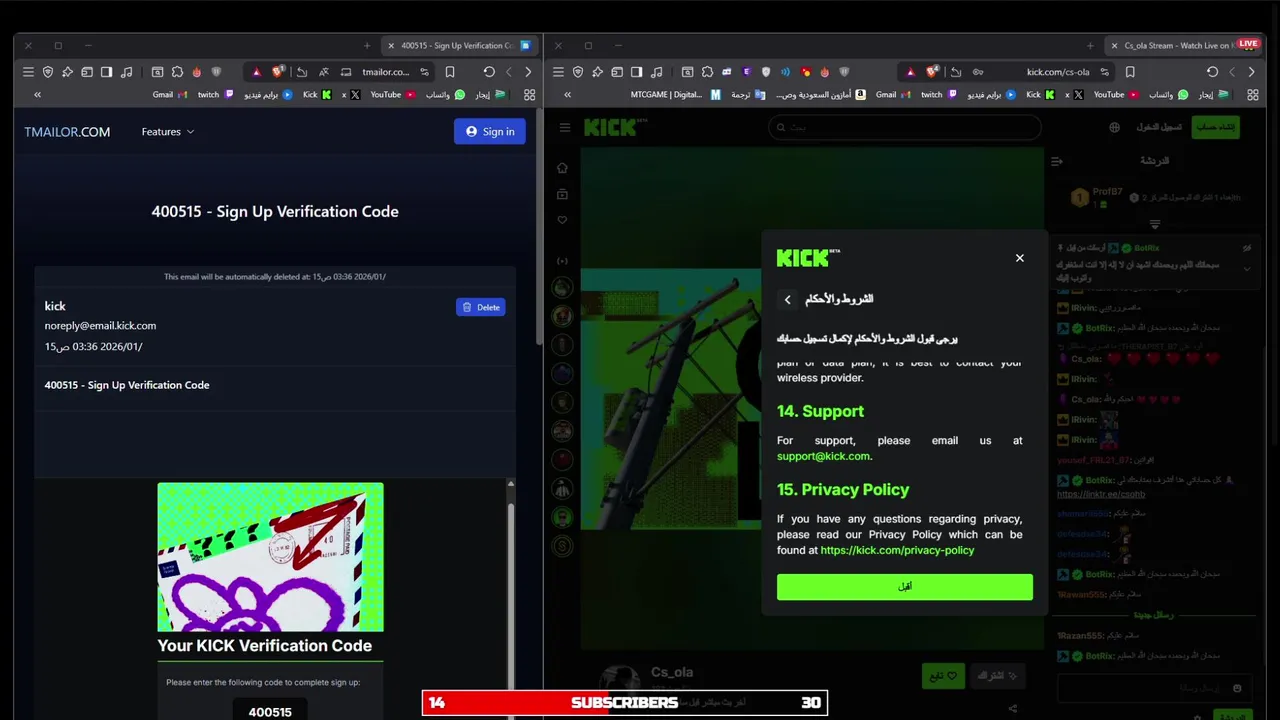Open music player icon in TMailor browser toolbar

(x=126, y=72)
